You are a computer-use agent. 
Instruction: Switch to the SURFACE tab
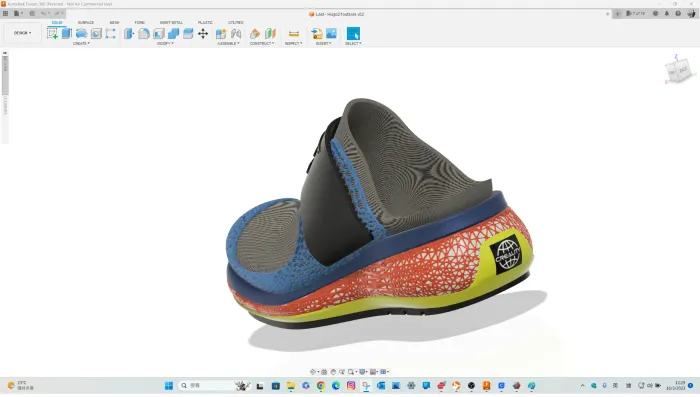tap(86, 22)
